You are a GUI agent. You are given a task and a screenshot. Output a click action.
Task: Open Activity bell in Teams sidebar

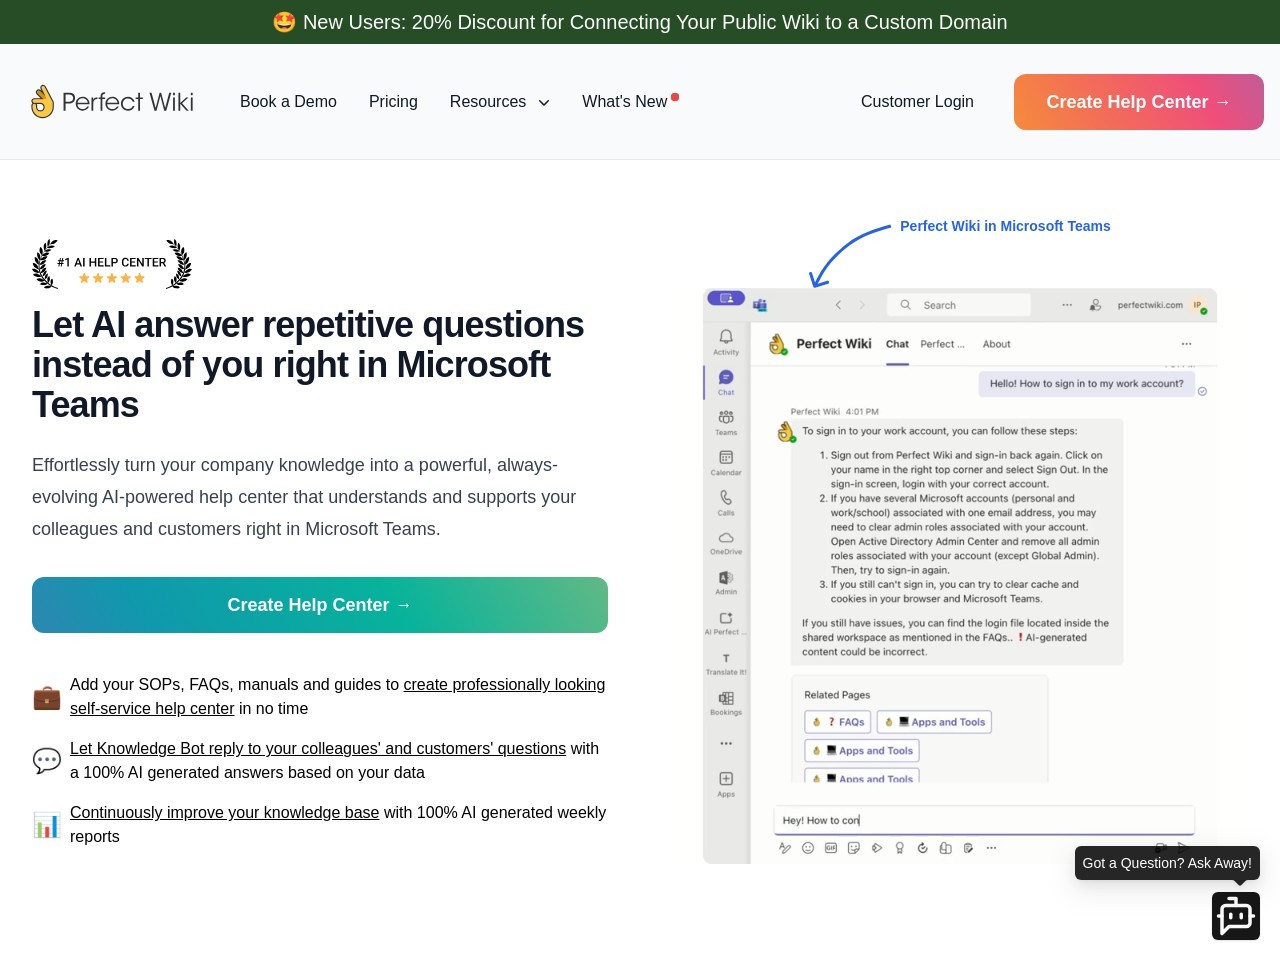click(x=726, y=337)
